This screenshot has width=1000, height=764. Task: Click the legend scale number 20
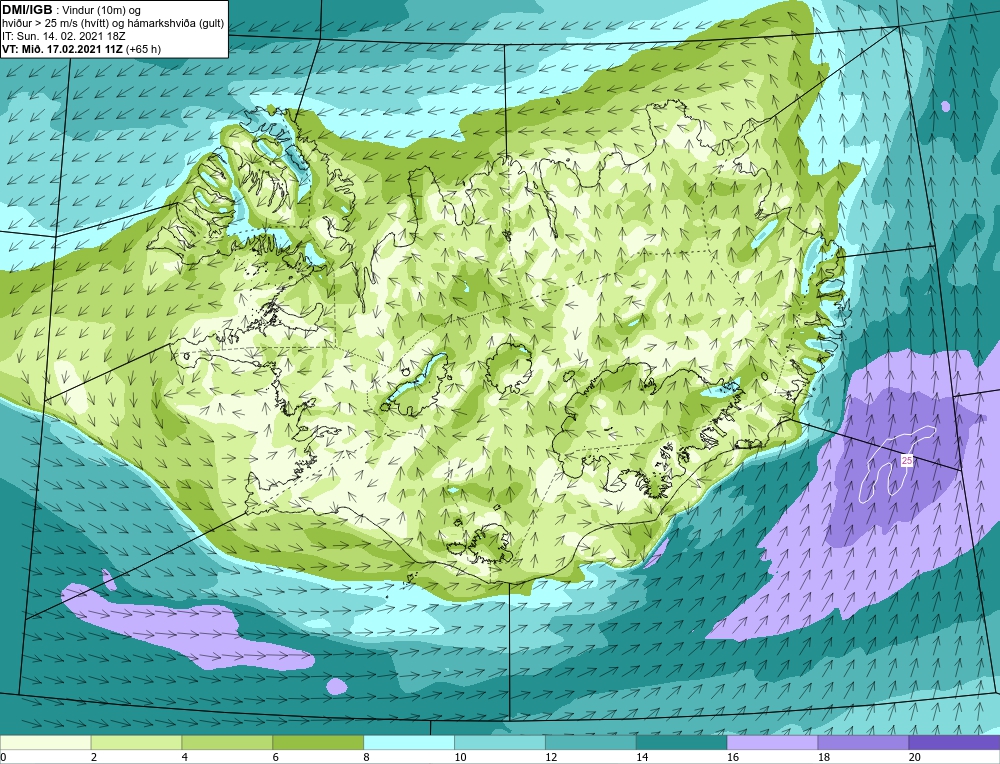[x=914, y=758]
